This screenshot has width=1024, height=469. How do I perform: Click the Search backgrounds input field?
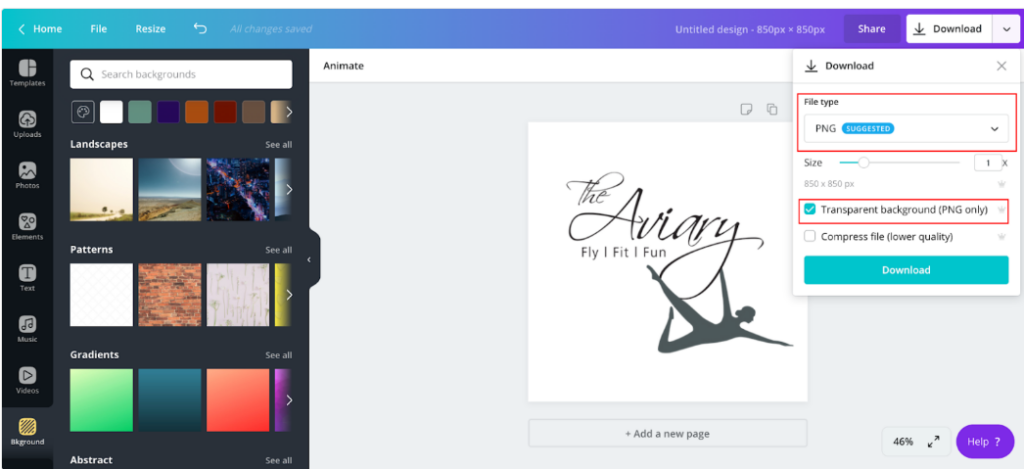[x=181, y=74]
